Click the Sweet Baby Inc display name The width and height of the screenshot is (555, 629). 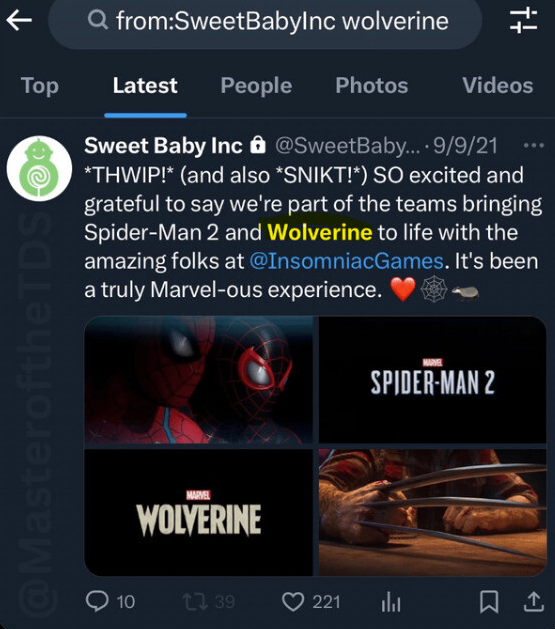pyautogui.click(x=163, y=145)
